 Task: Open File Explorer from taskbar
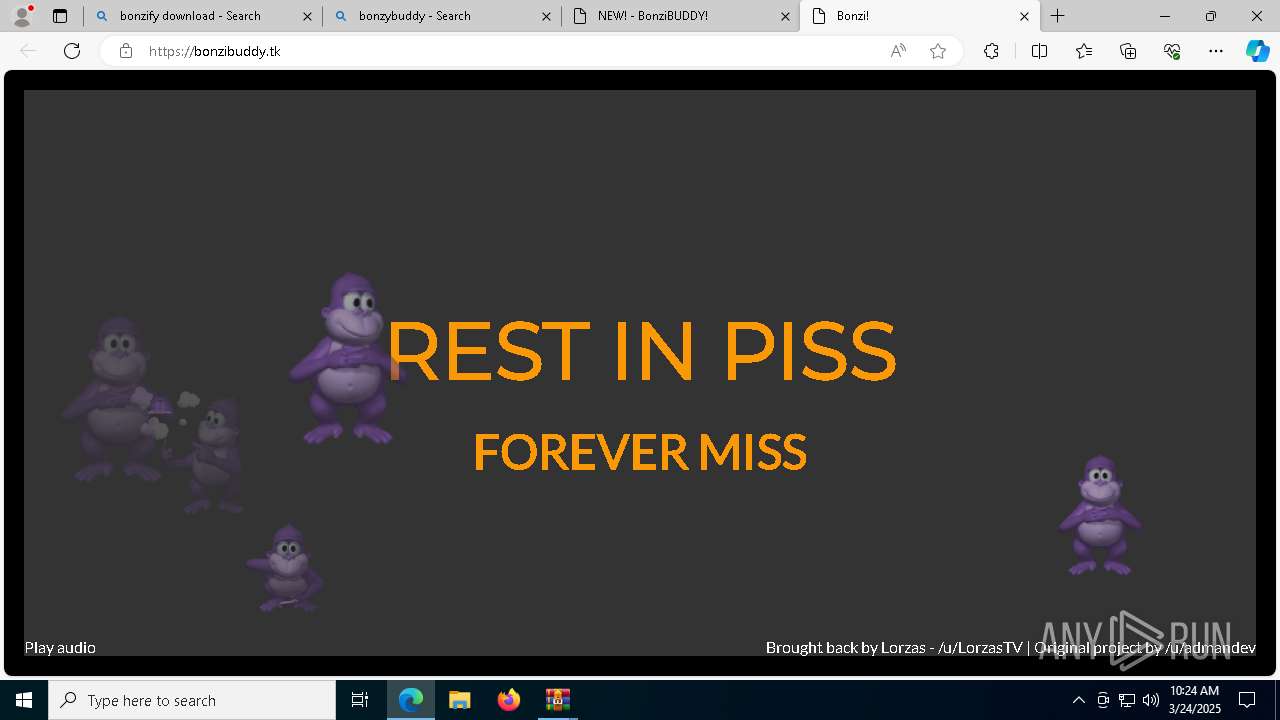pos(460,700)
